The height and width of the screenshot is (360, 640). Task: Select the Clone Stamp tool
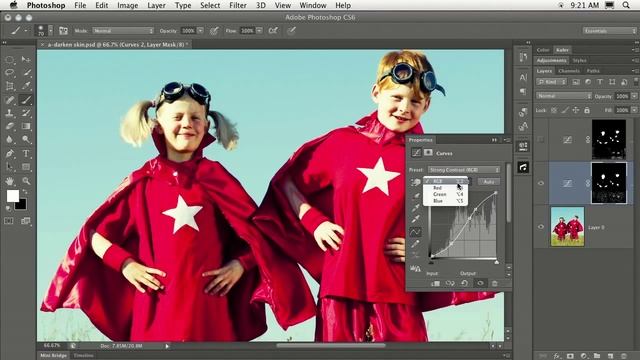(x=10, y=113)
